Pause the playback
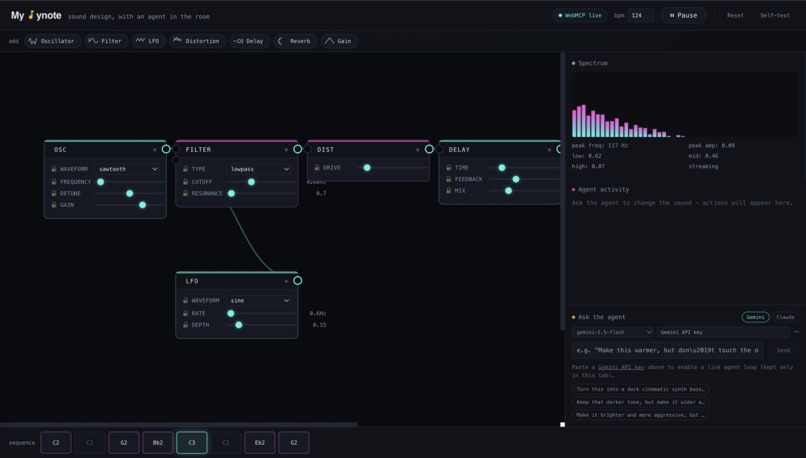806x458 pixels. [x=683, y=15]
